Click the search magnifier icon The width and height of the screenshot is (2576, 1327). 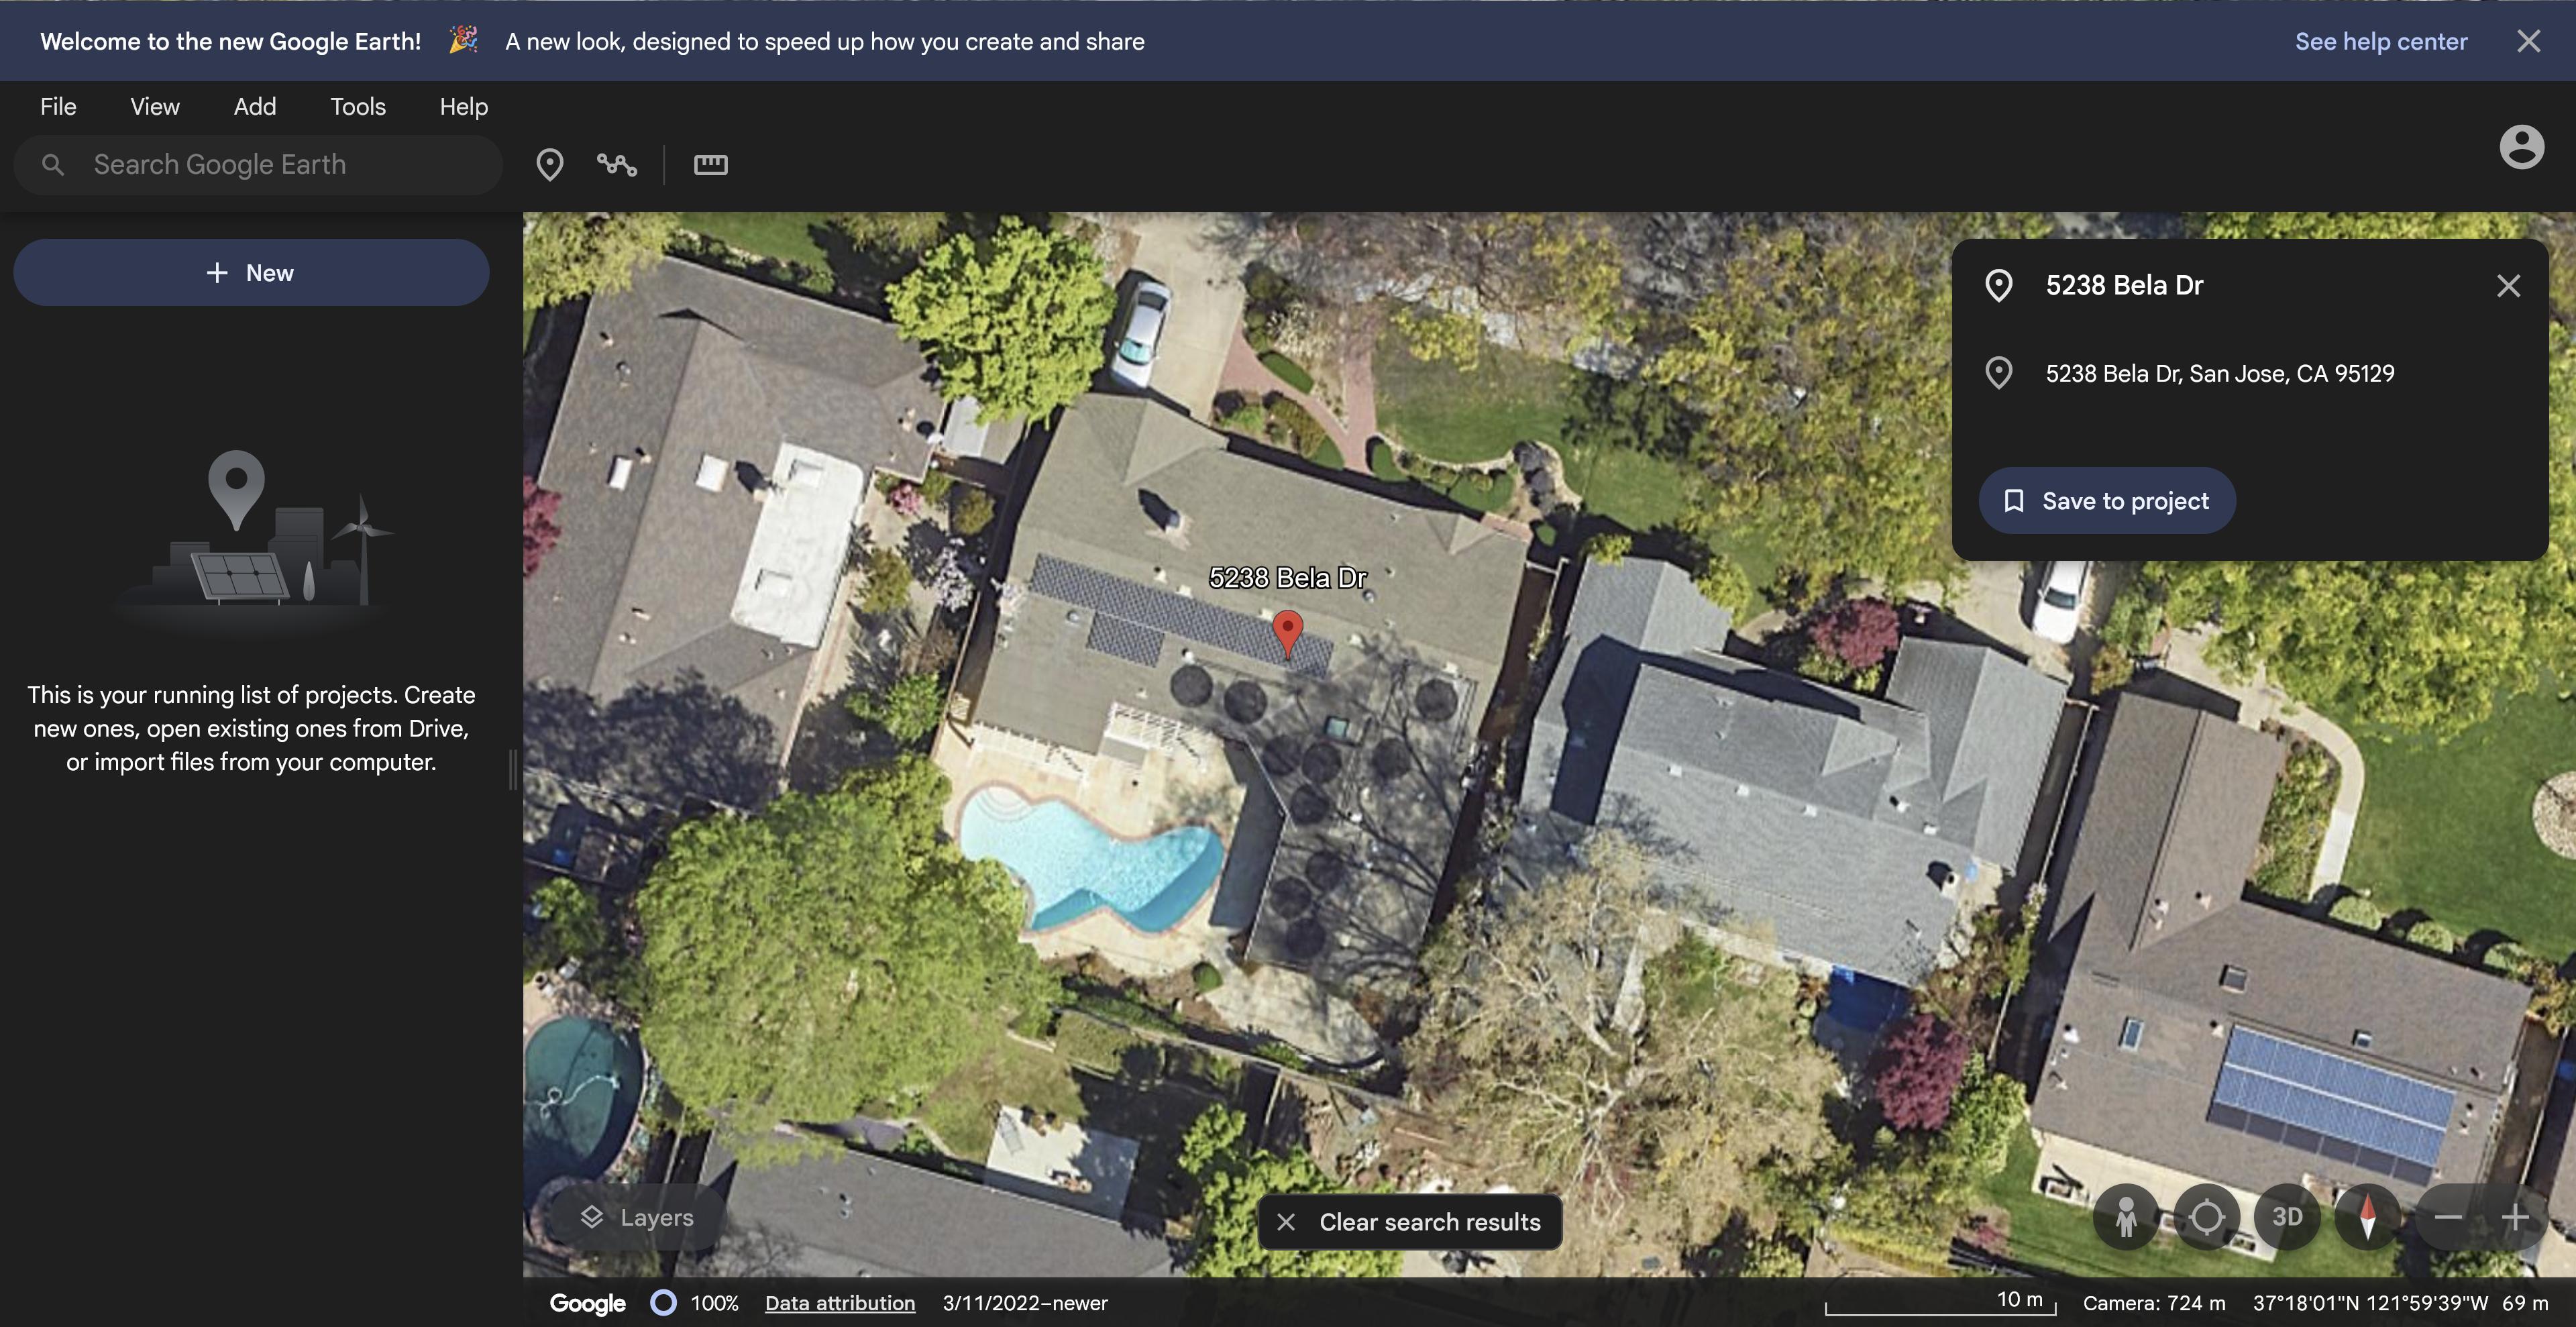tap(53, 164)
